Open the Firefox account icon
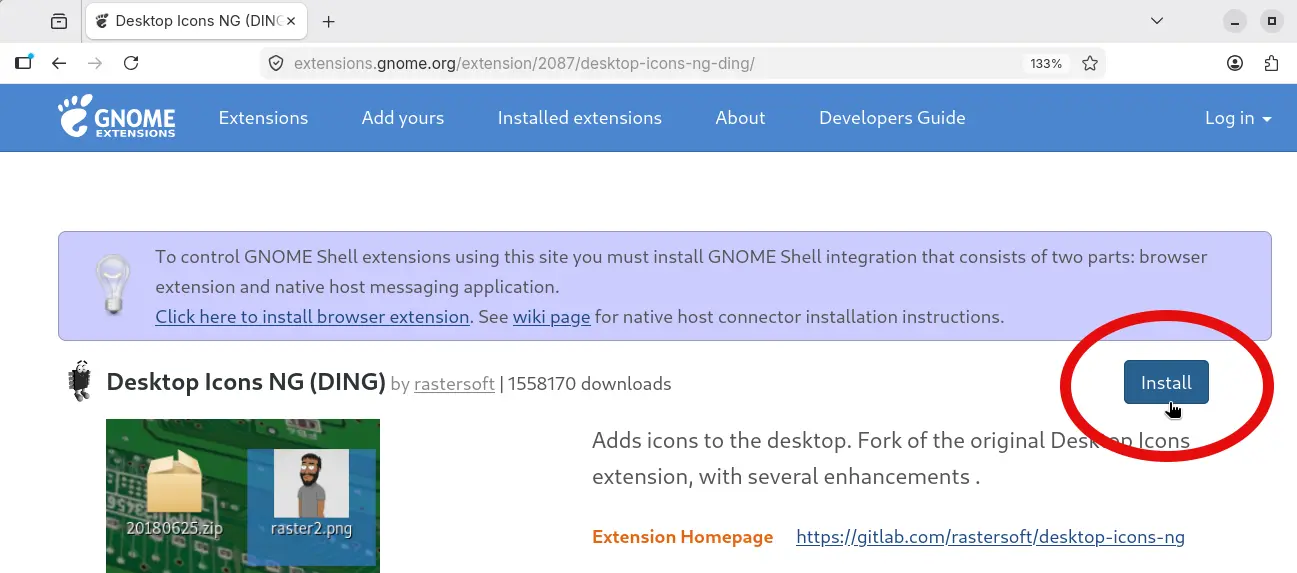Viewport: 1297px width, 573px height. (1235, 63)
